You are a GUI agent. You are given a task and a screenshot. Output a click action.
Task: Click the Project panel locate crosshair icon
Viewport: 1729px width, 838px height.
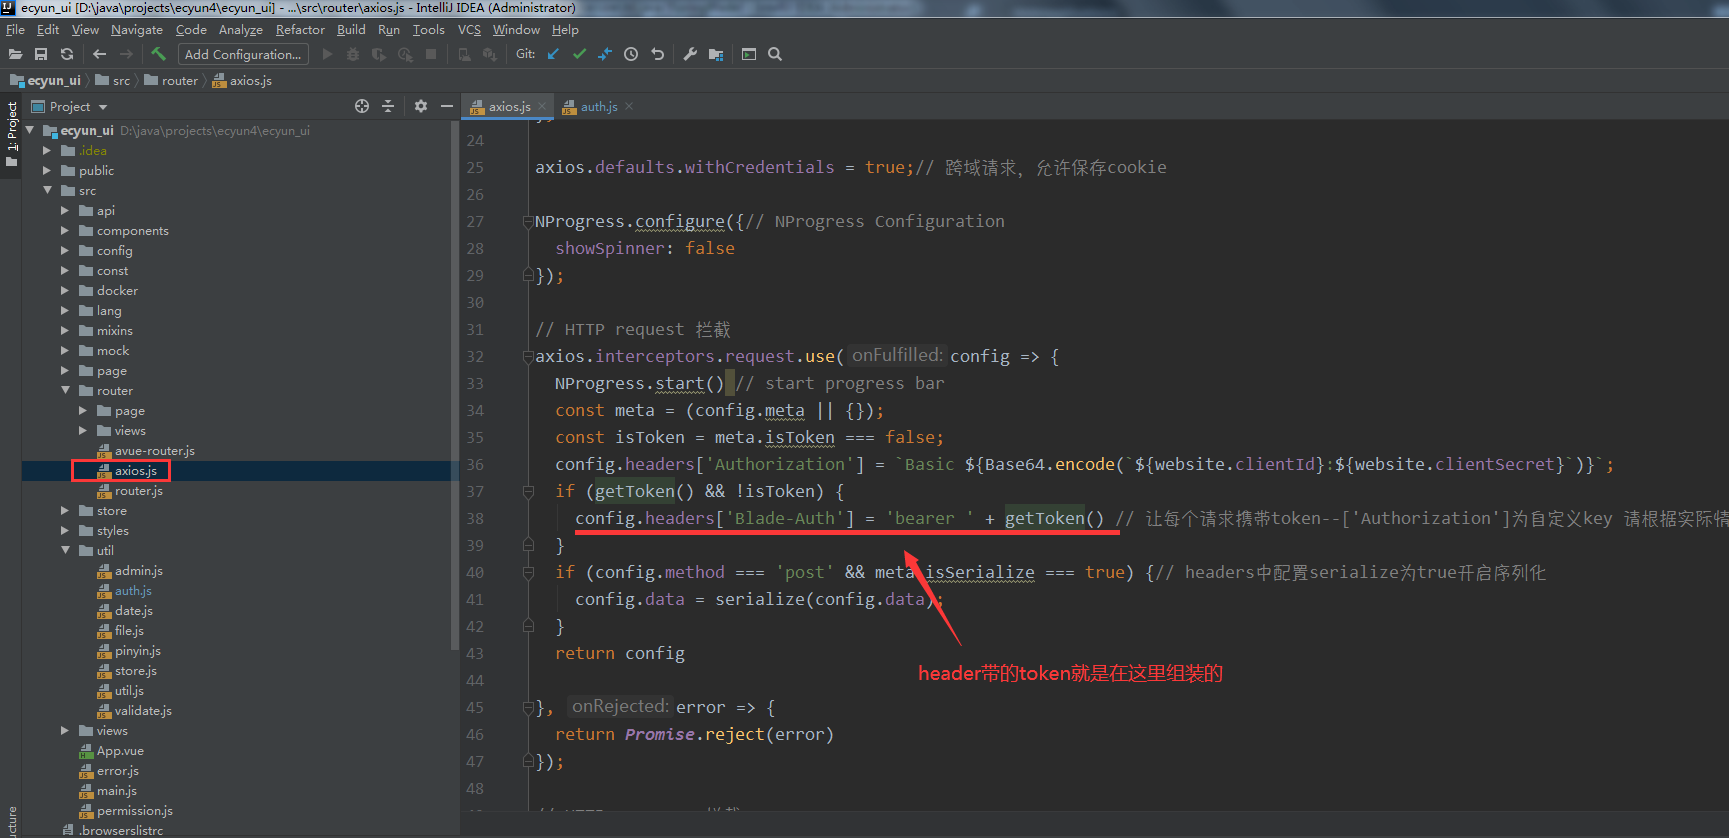tap(362, 106)
